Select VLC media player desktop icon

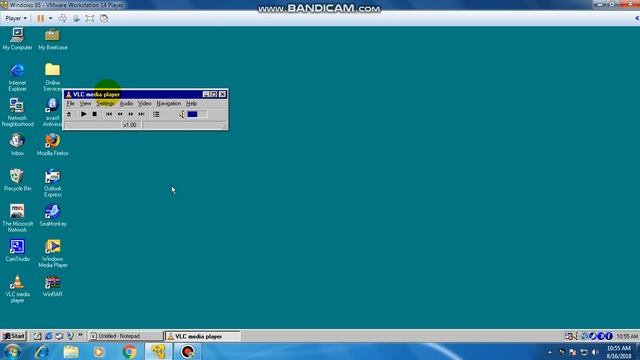(x=17, y=289)
